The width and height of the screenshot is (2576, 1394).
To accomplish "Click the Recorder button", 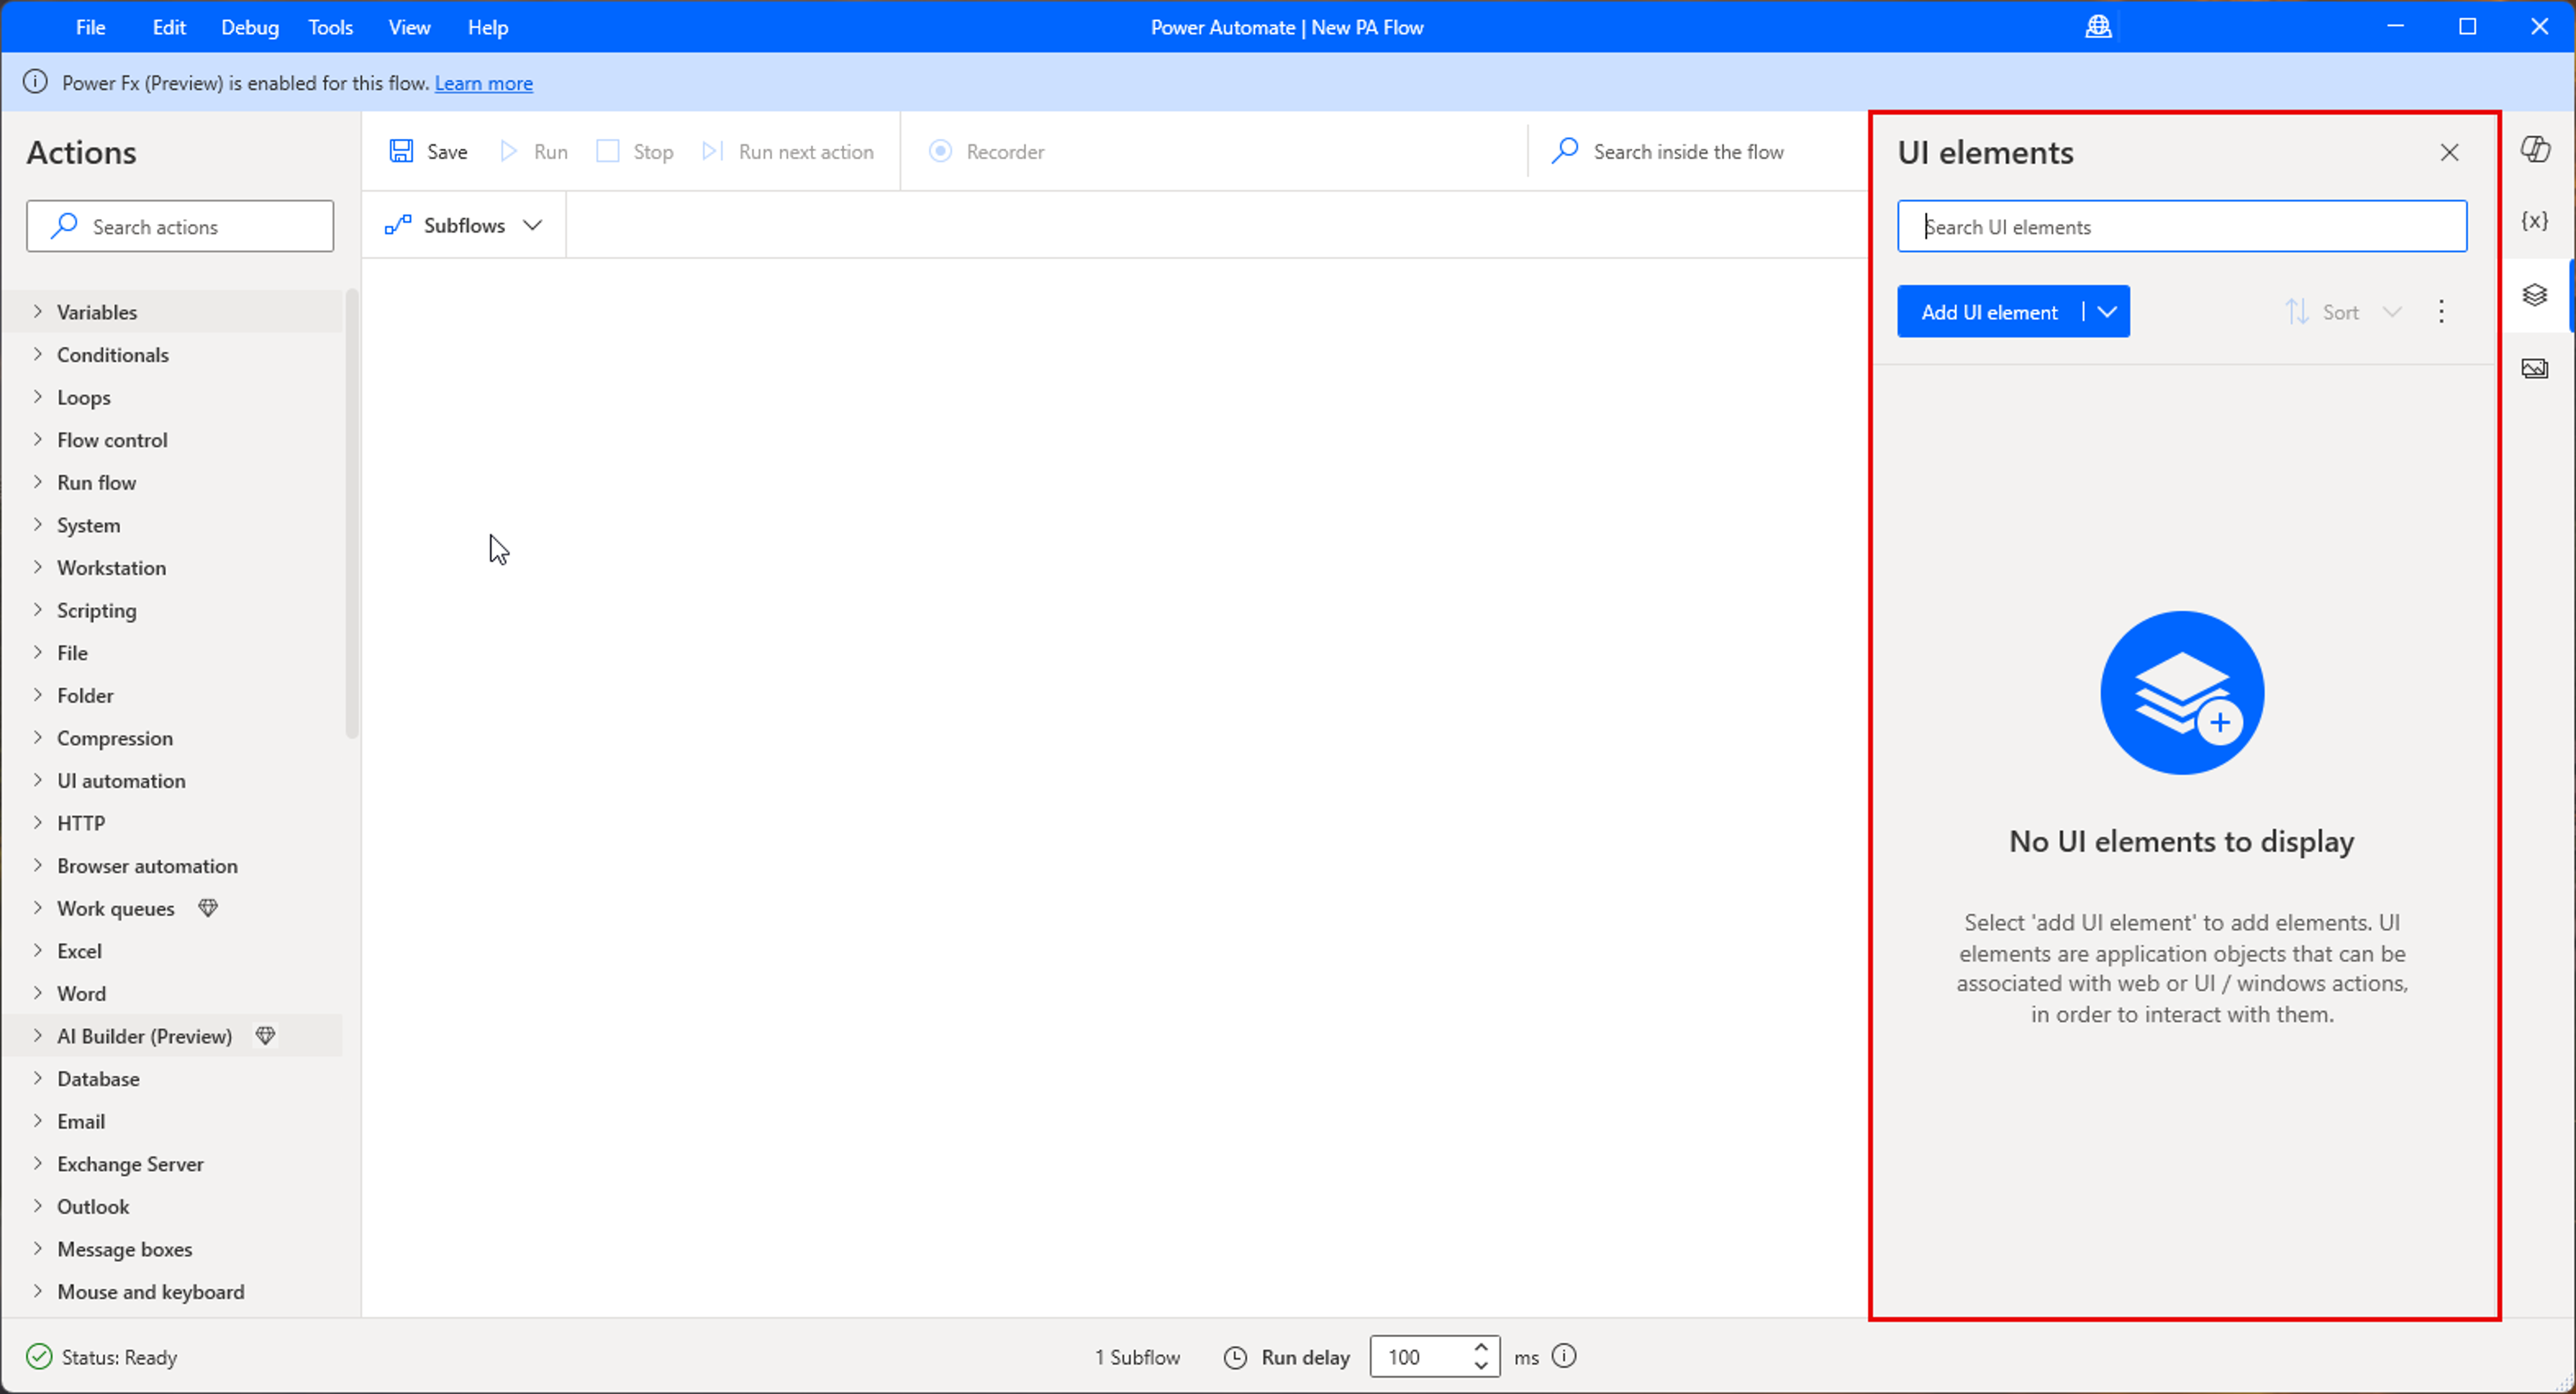I will 987,151.
